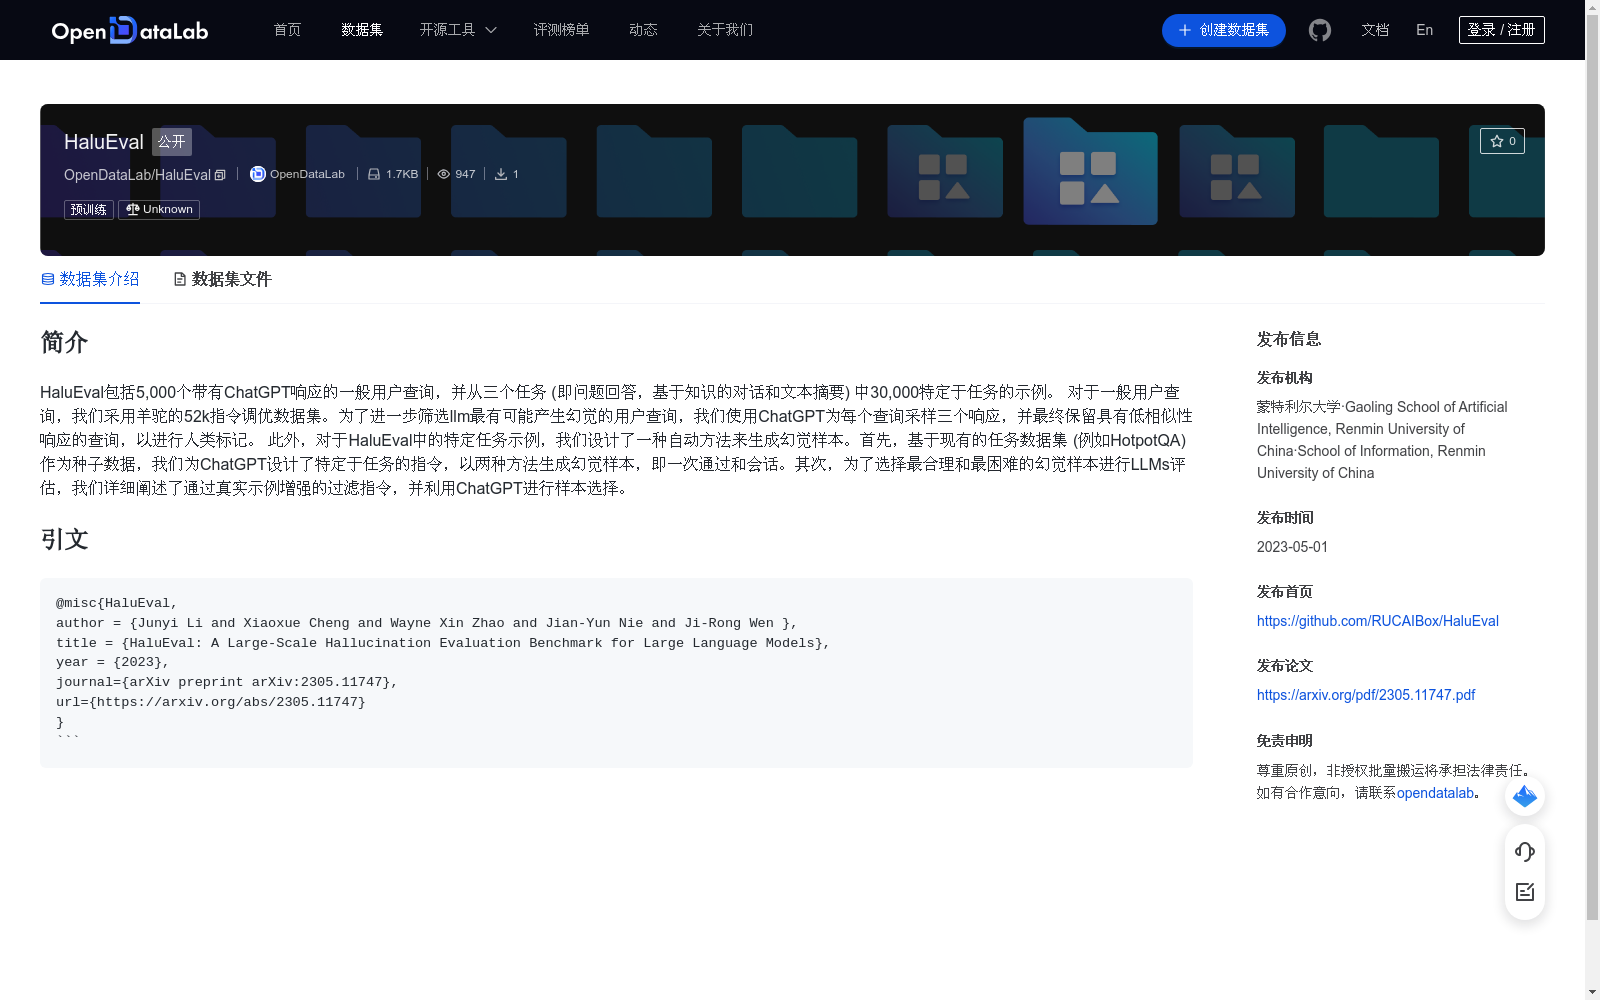Open the 评测榜单 navigation item

[x=561, y=30]
